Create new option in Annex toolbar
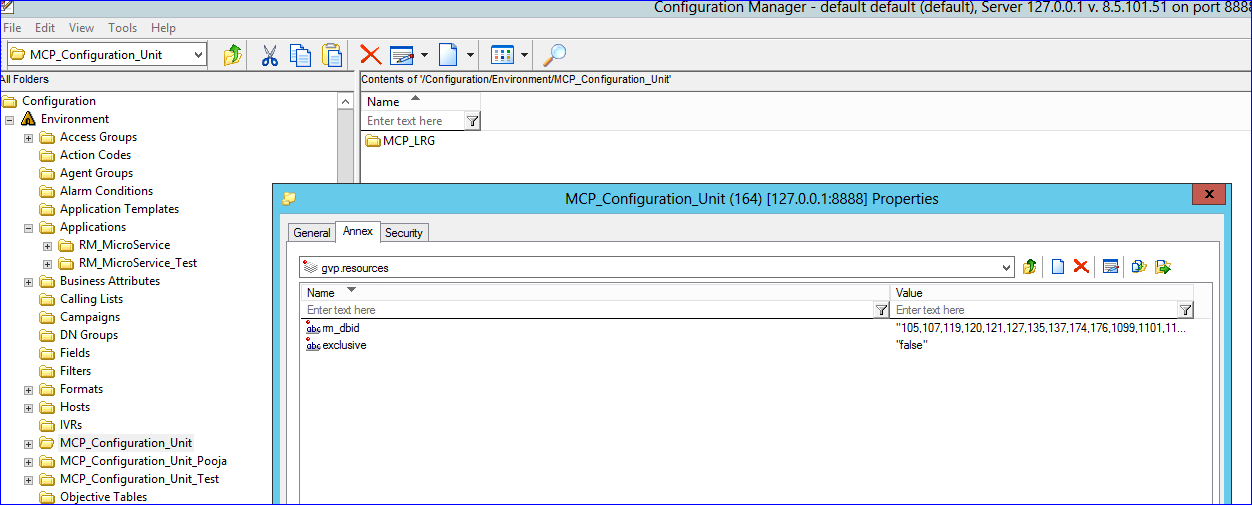This screenshot has height=505, width=1252. coord(1057,267)
